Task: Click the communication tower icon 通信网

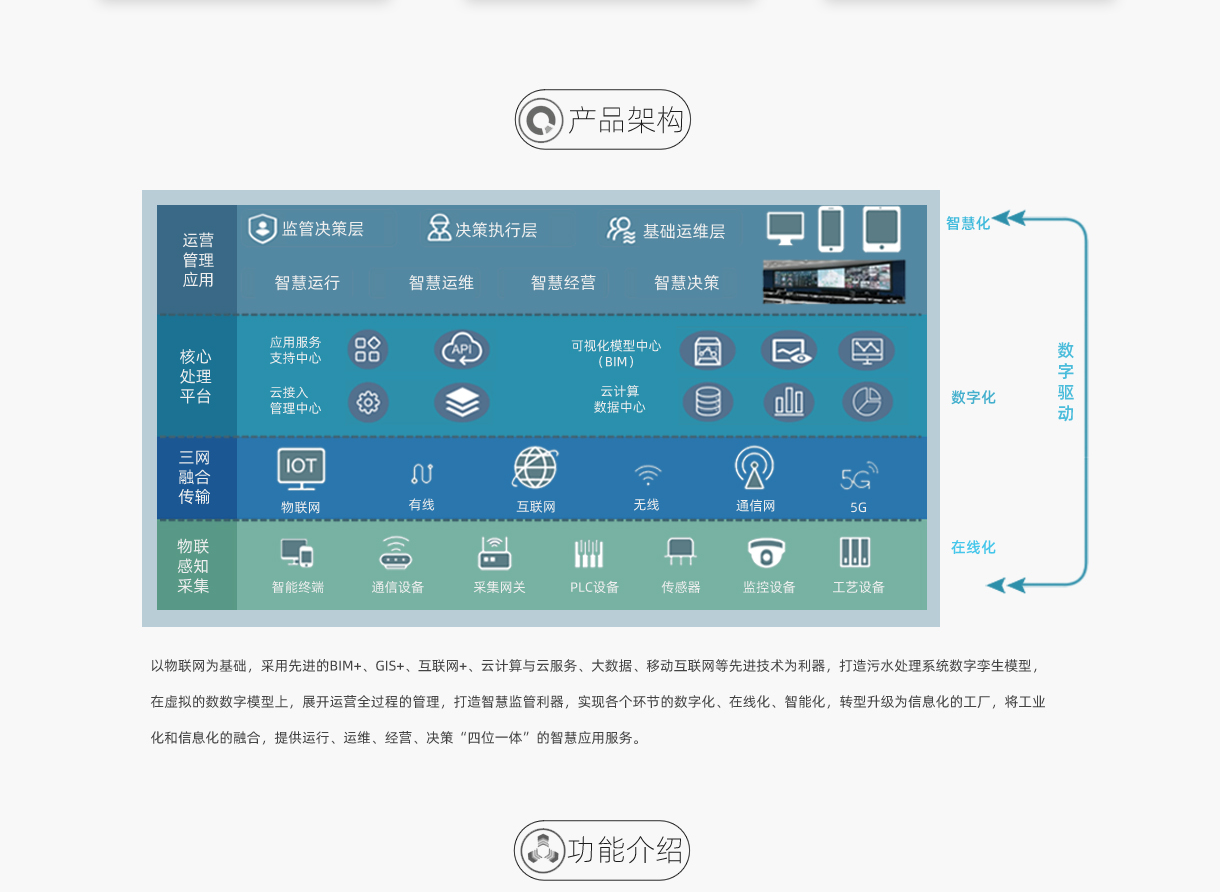Action: [754, 468]
